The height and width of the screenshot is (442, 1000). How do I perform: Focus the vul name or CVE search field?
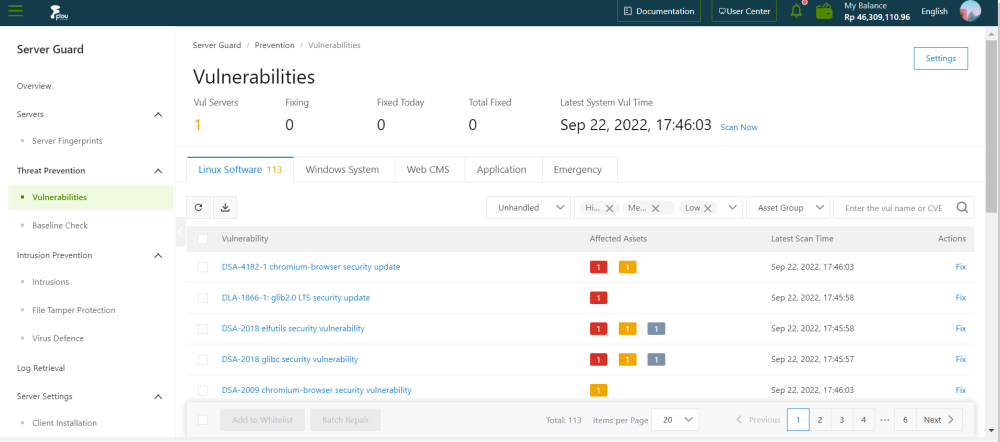pos(895,207)
